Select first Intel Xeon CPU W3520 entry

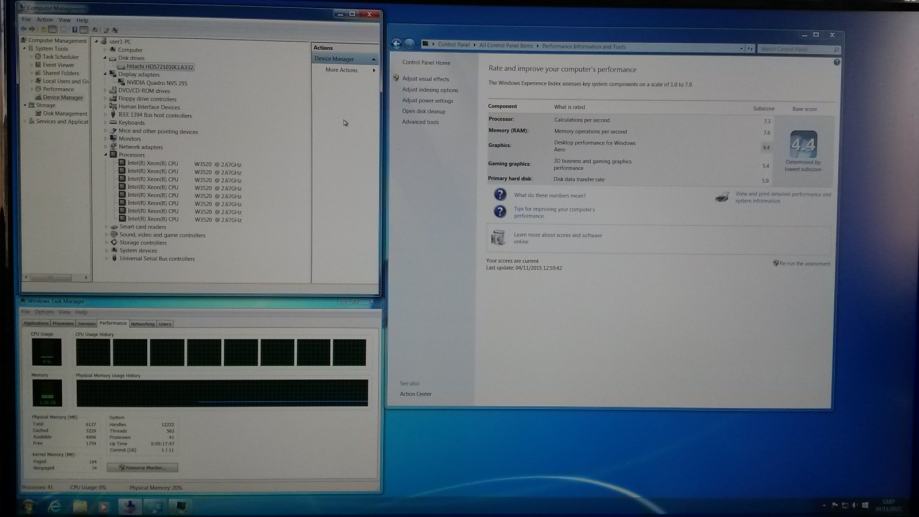point(184,164)
